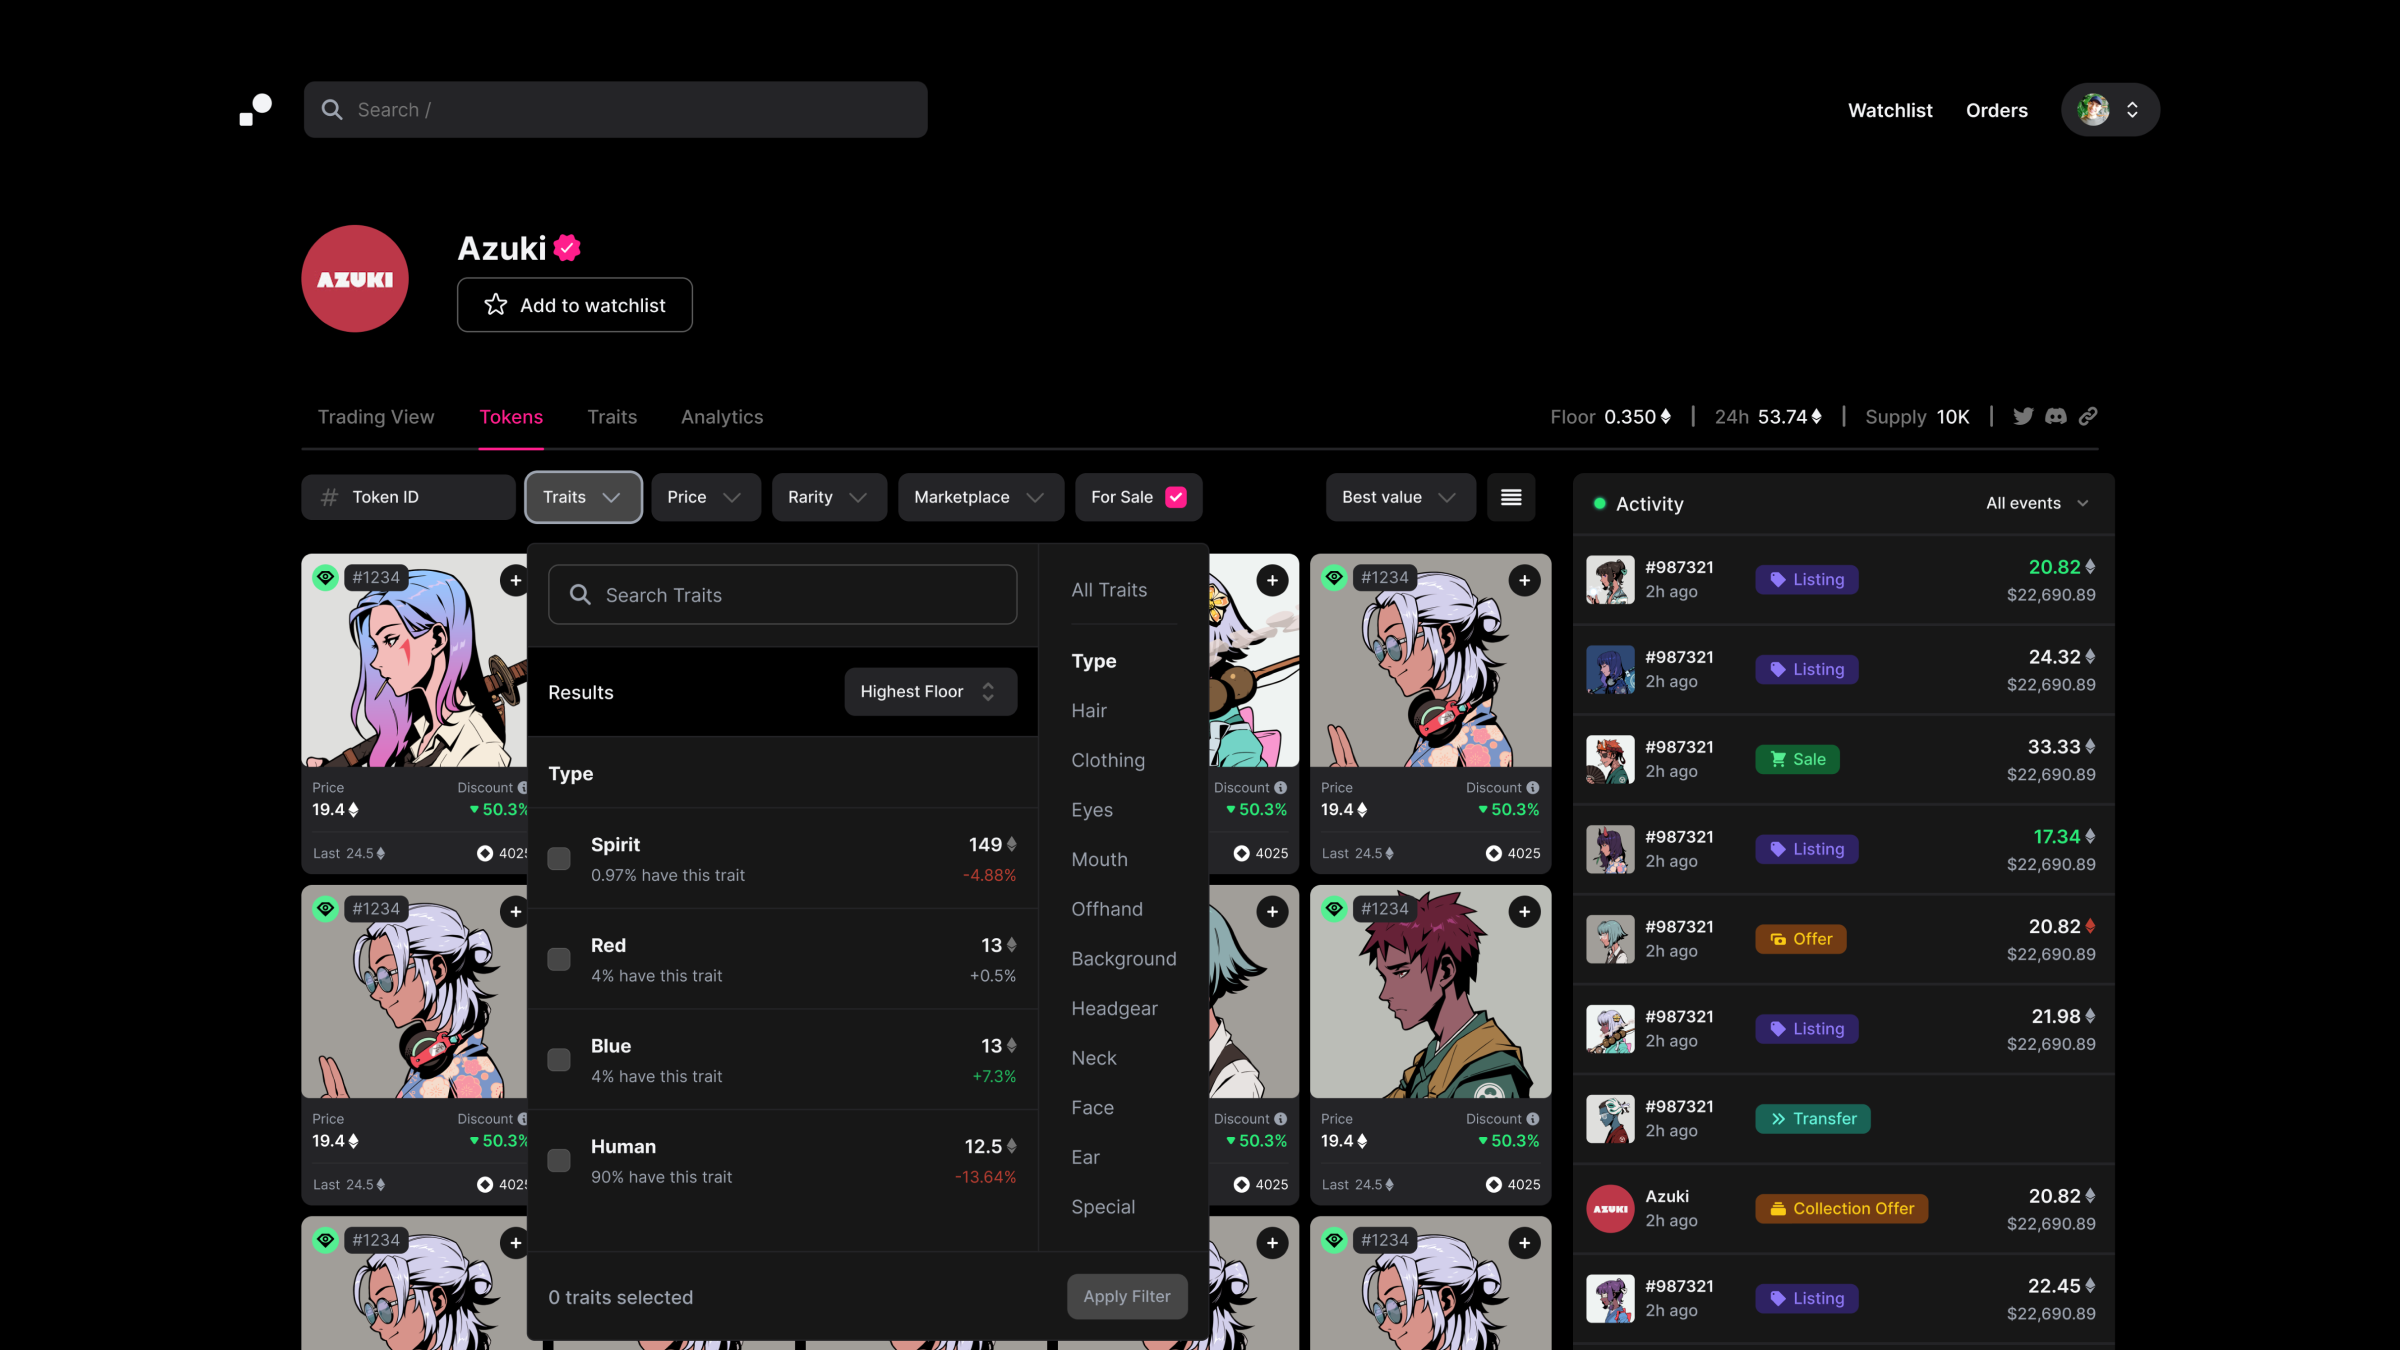Viewport: 2400px width, 1350px height.
Task: Open the Discord link icon
Action: point(2055,416)
